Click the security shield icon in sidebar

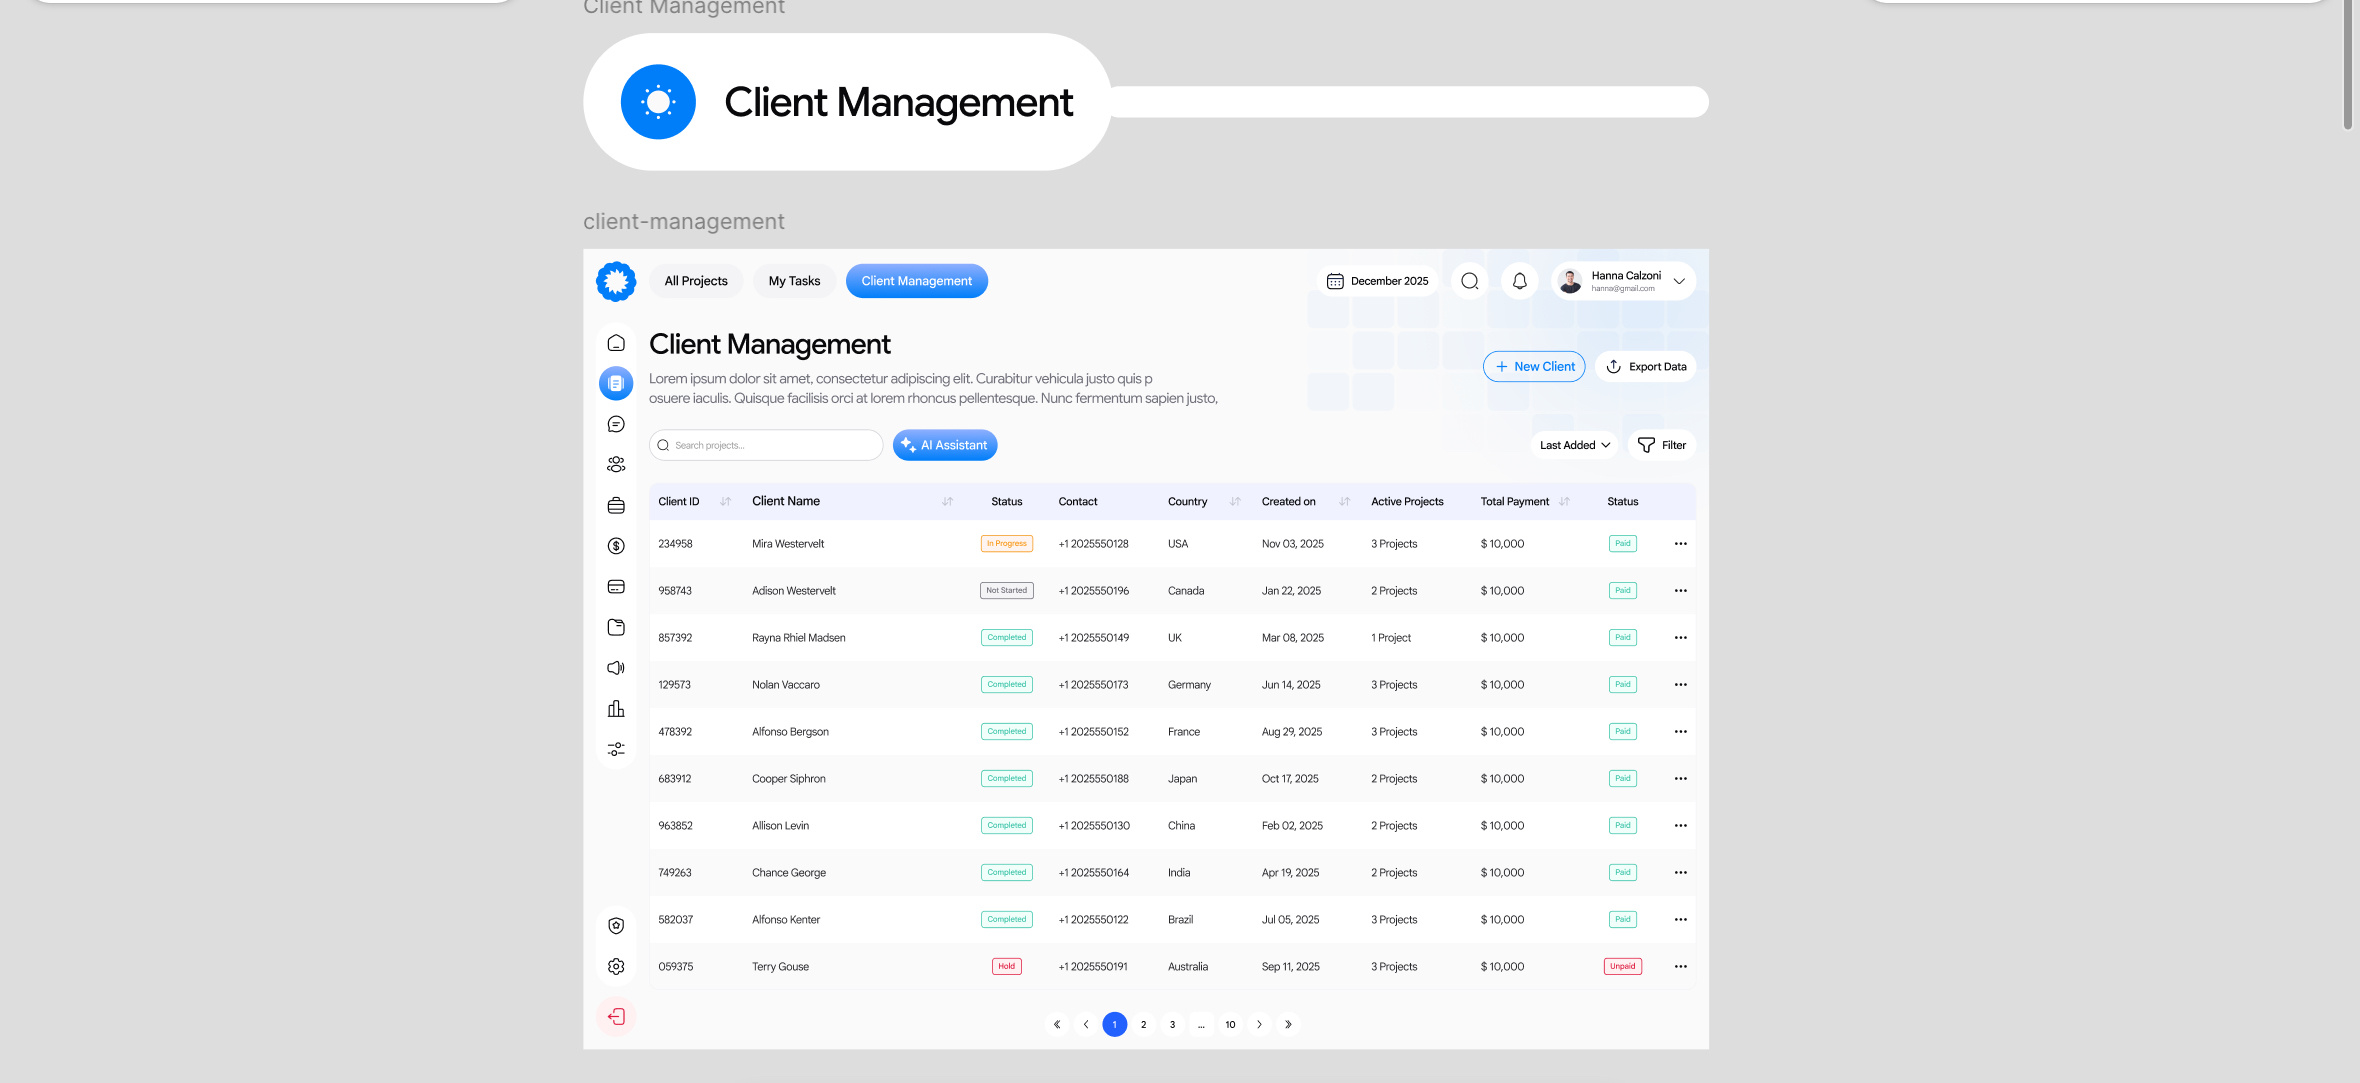click(616, 925)
